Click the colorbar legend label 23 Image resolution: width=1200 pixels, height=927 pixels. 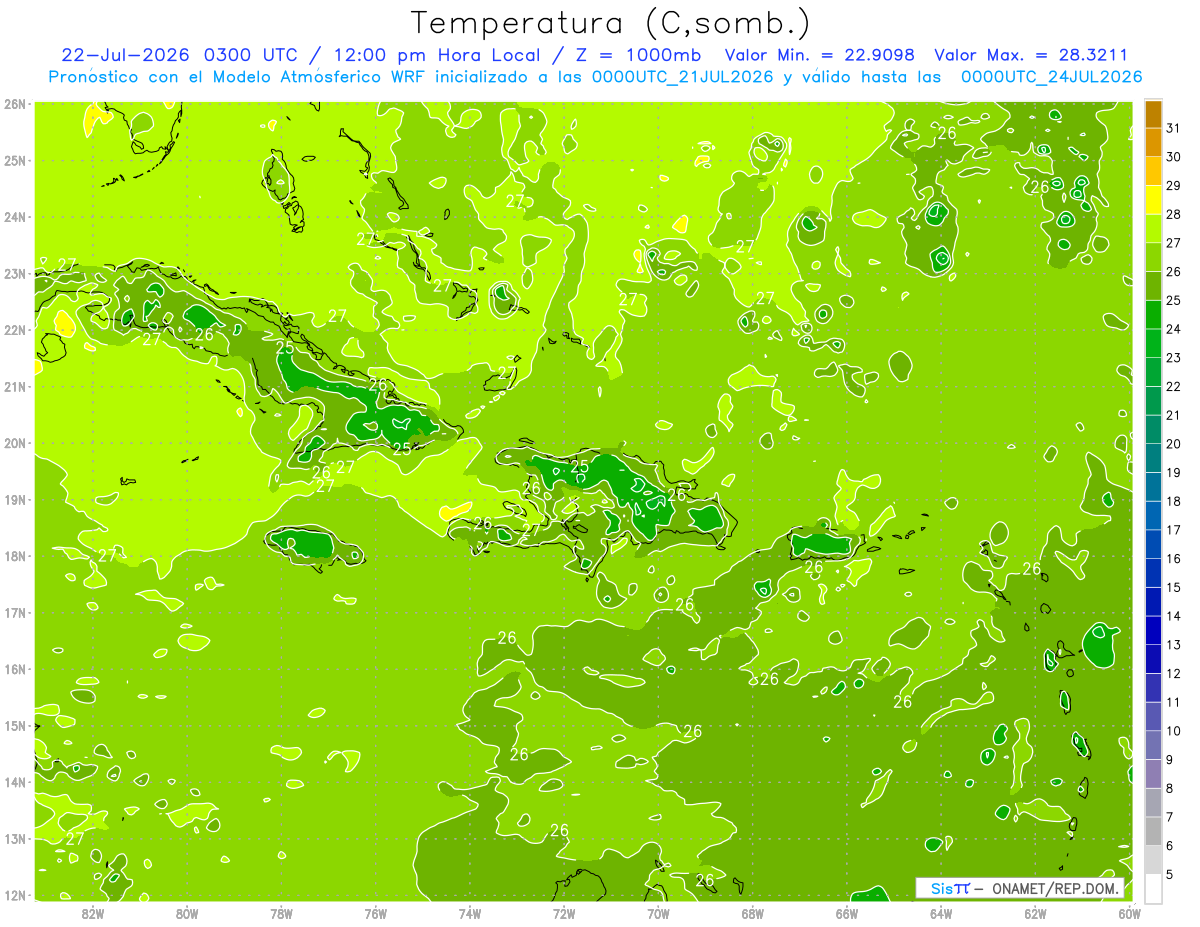point(1173,358)
